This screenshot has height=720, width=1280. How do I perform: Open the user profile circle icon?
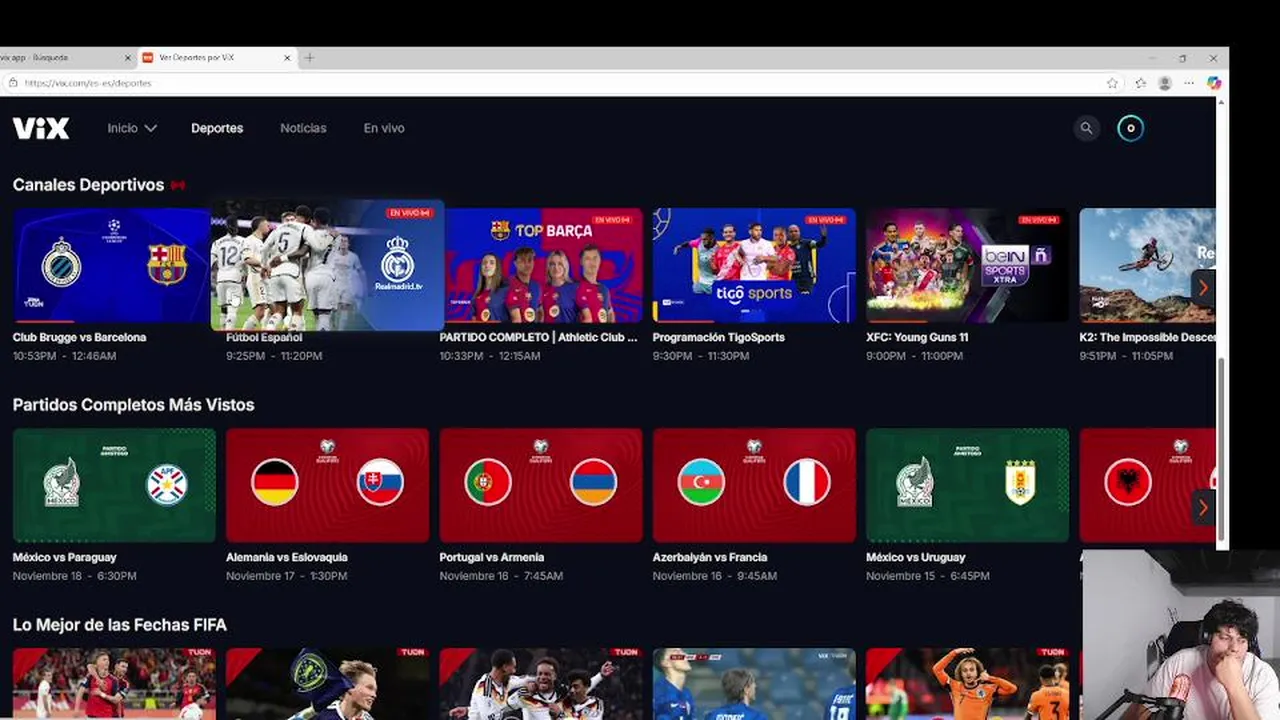click(1130, 128)
